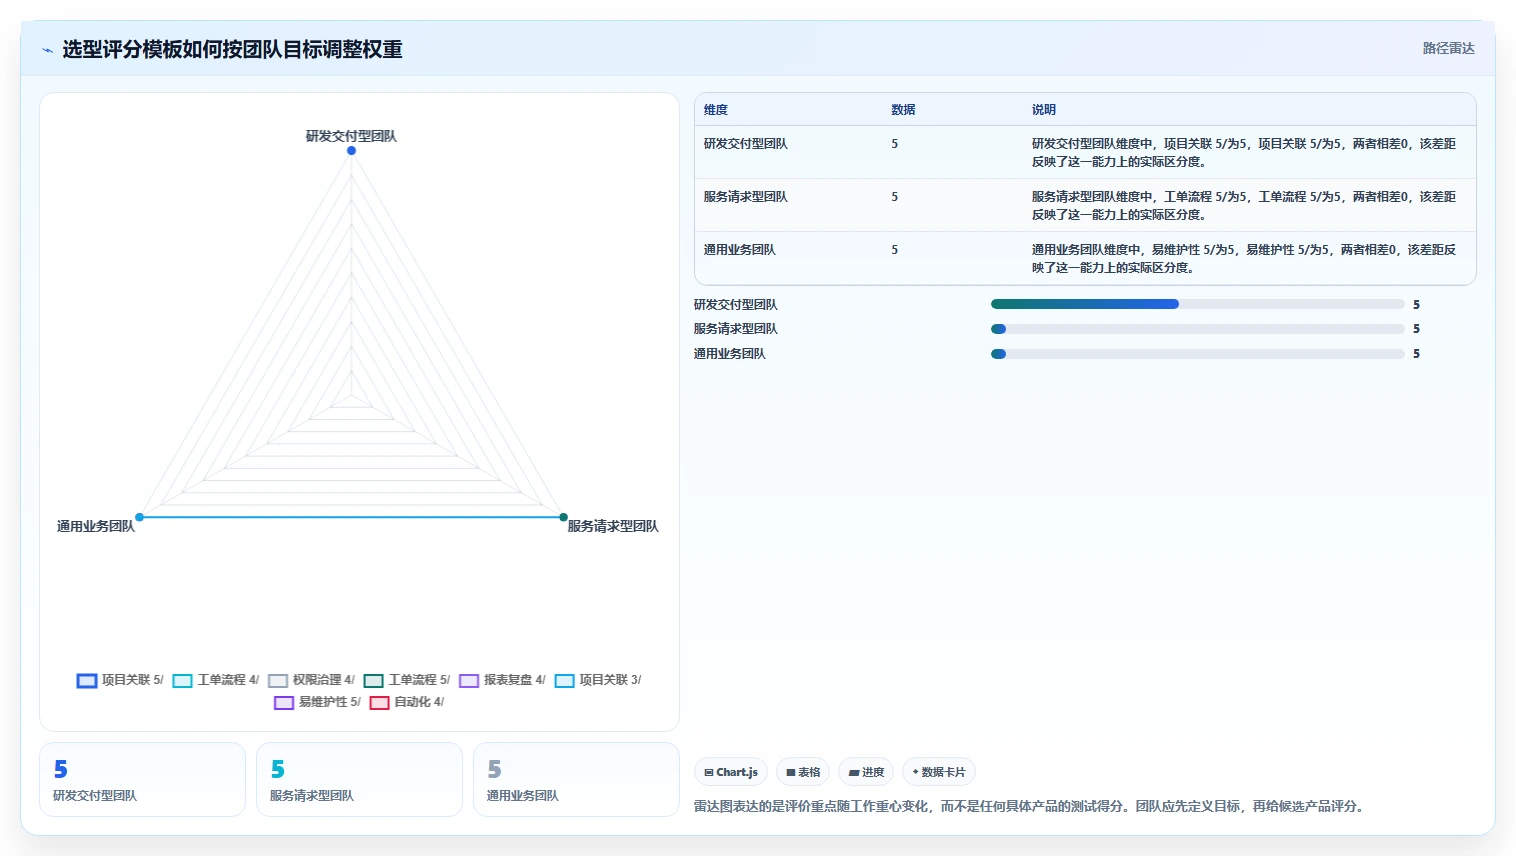Toggle the 工单流程 4/ legend item

click(216, 680)
